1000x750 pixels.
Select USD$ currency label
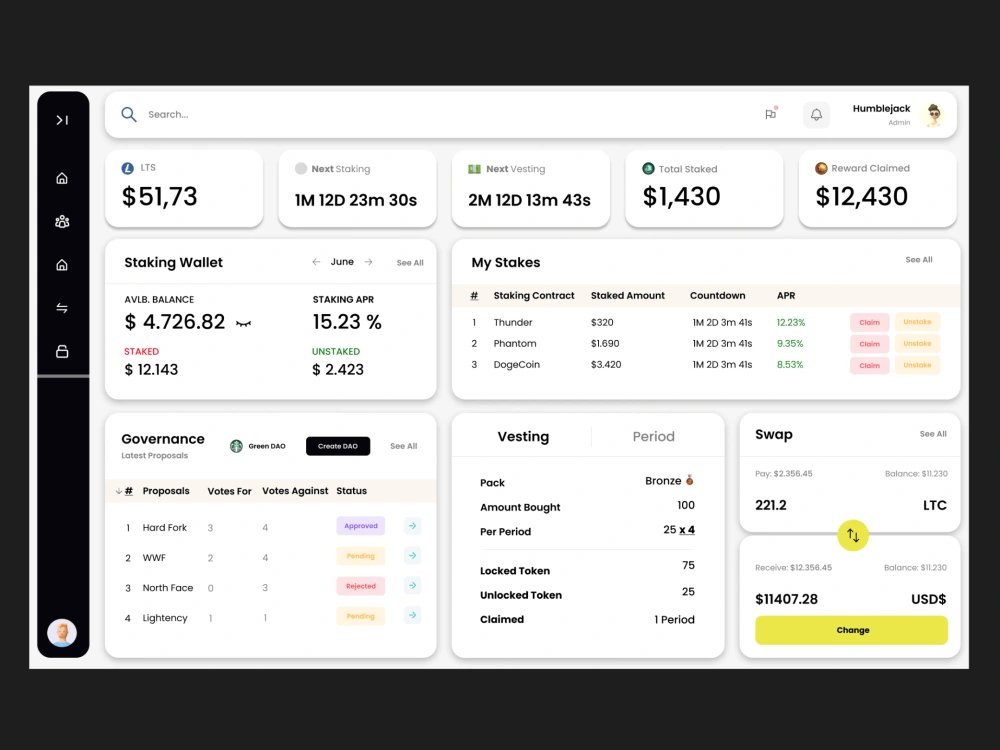tap(929, 599)
